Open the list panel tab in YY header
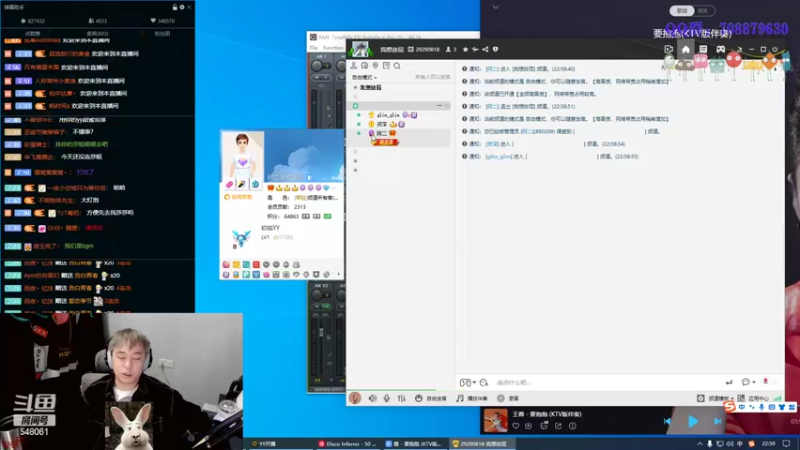The image size is (800, 450). (x=703, y=49)
